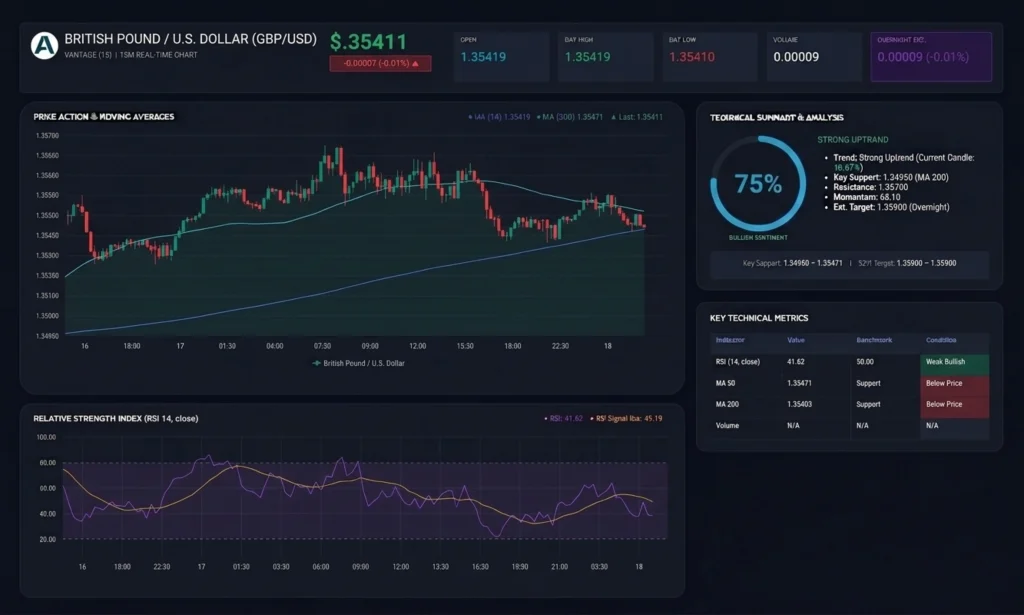Image resolution: width=1024 pixels, height=615 pixels.
Task: Select the Day High price card
Action: 605,57
